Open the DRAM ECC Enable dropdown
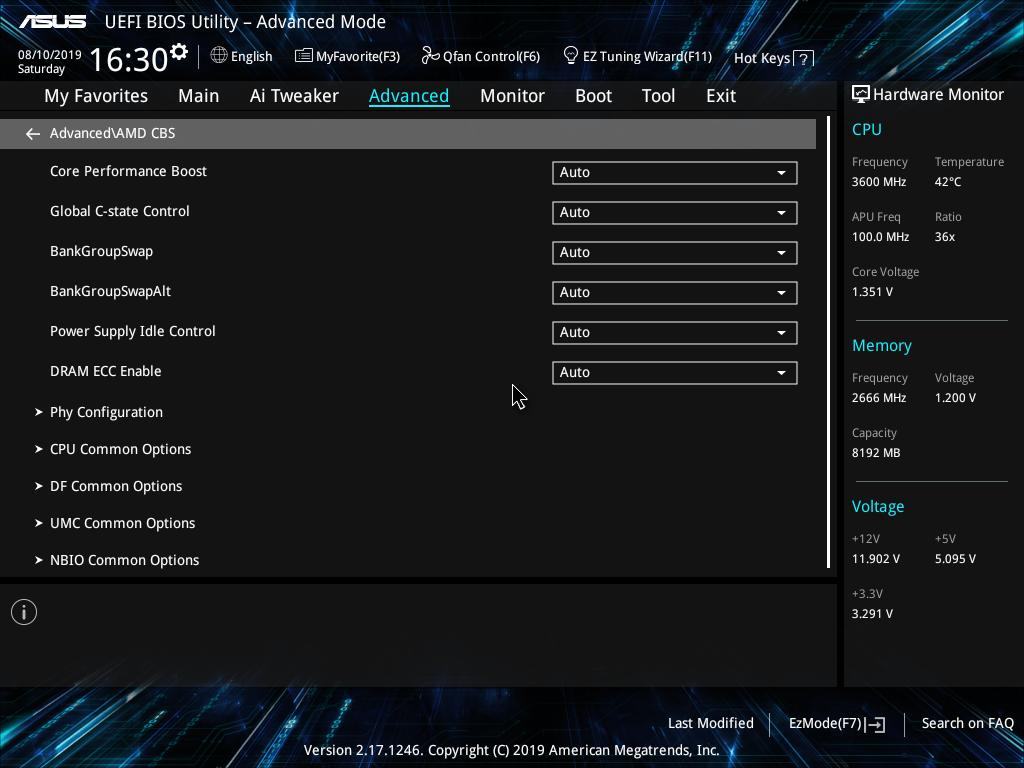Viewport: 1024px width, 768px height. click(x=675, y=372)
